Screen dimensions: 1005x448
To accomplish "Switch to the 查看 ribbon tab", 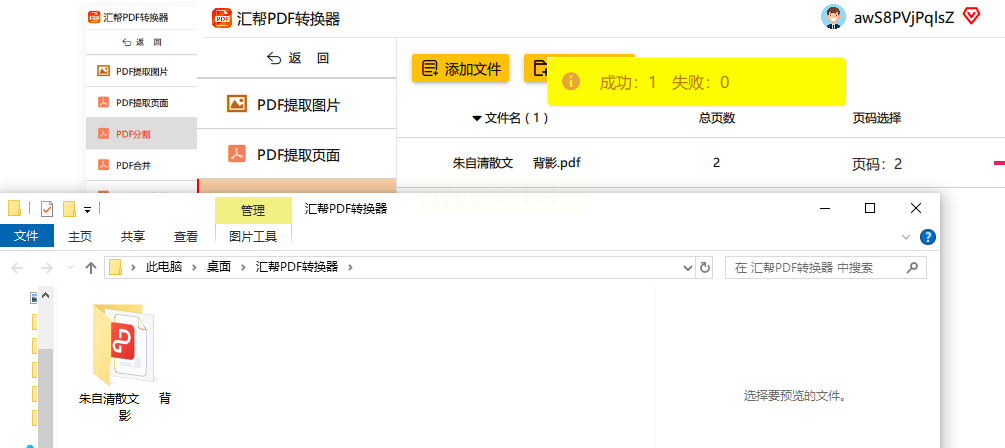I will click(186, 236).
